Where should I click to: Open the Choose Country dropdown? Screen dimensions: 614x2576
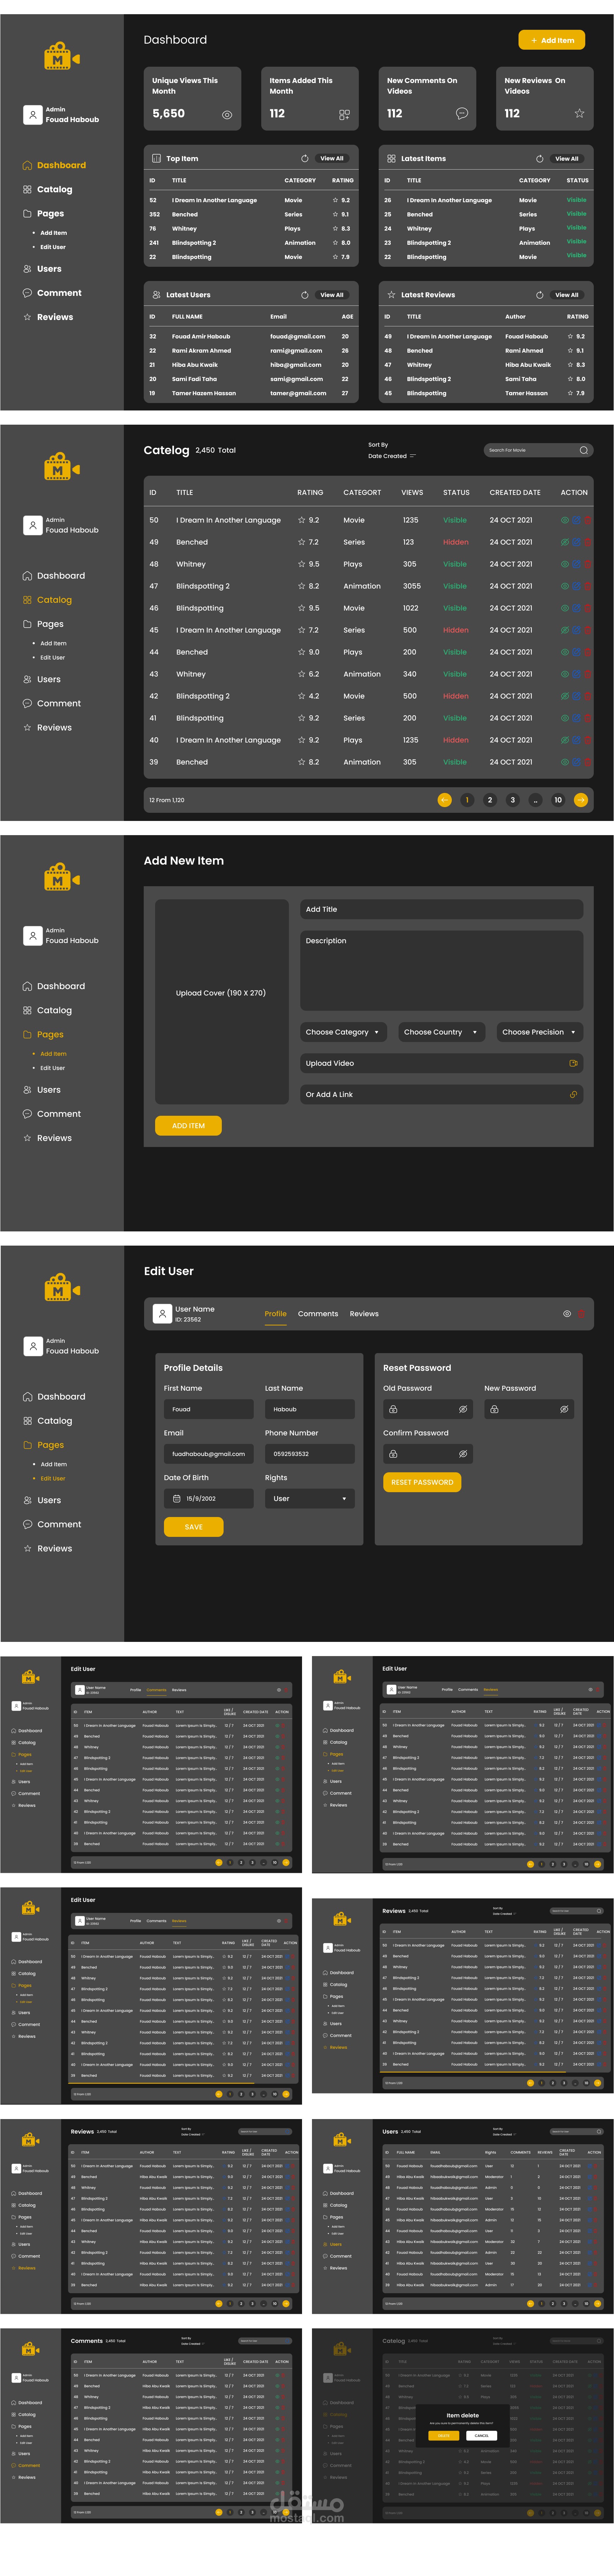coord(441,1032)
